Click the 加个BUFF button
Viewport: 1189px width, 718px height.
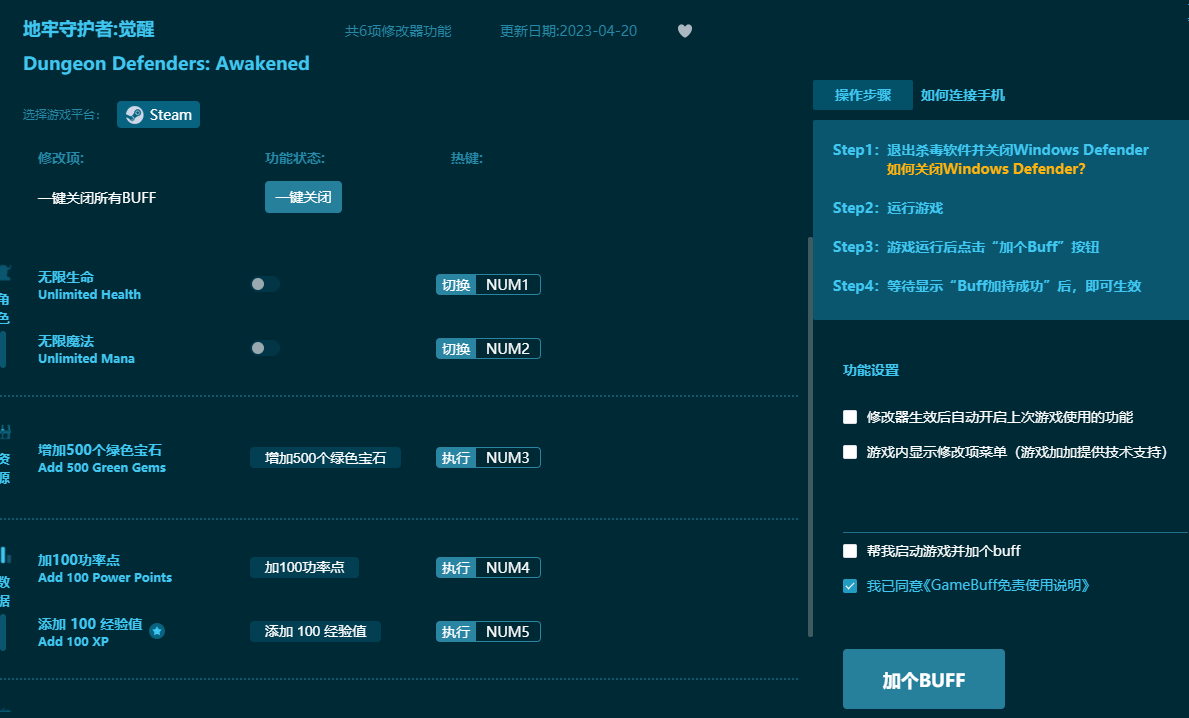pos(924,679)
